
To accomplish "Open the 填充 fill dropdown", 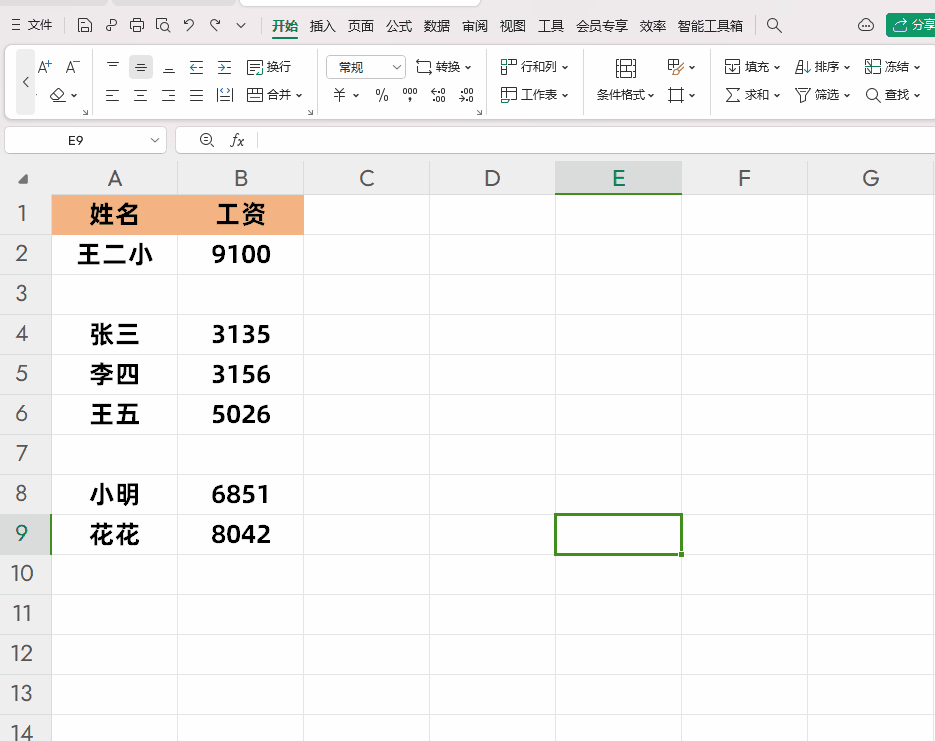I will pyautogui.click(x=752, y=67).
